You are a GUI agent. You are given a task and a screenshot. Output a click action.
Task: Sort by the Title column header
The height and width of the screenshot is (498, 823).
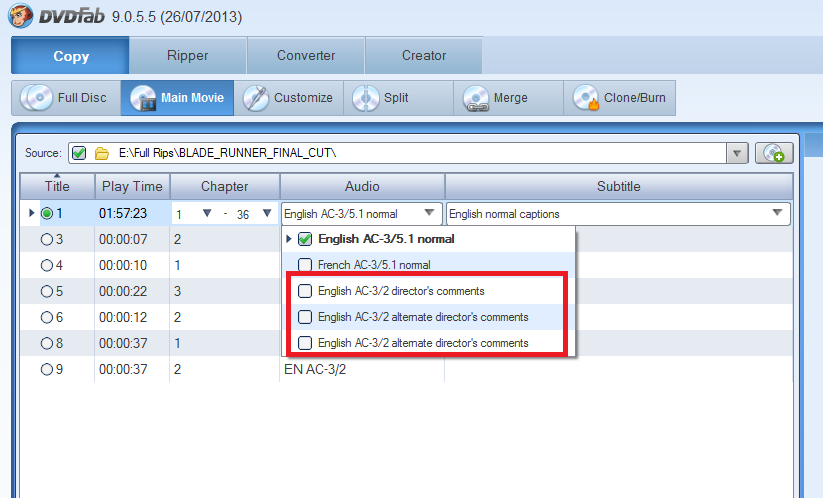tap(57, 186)
